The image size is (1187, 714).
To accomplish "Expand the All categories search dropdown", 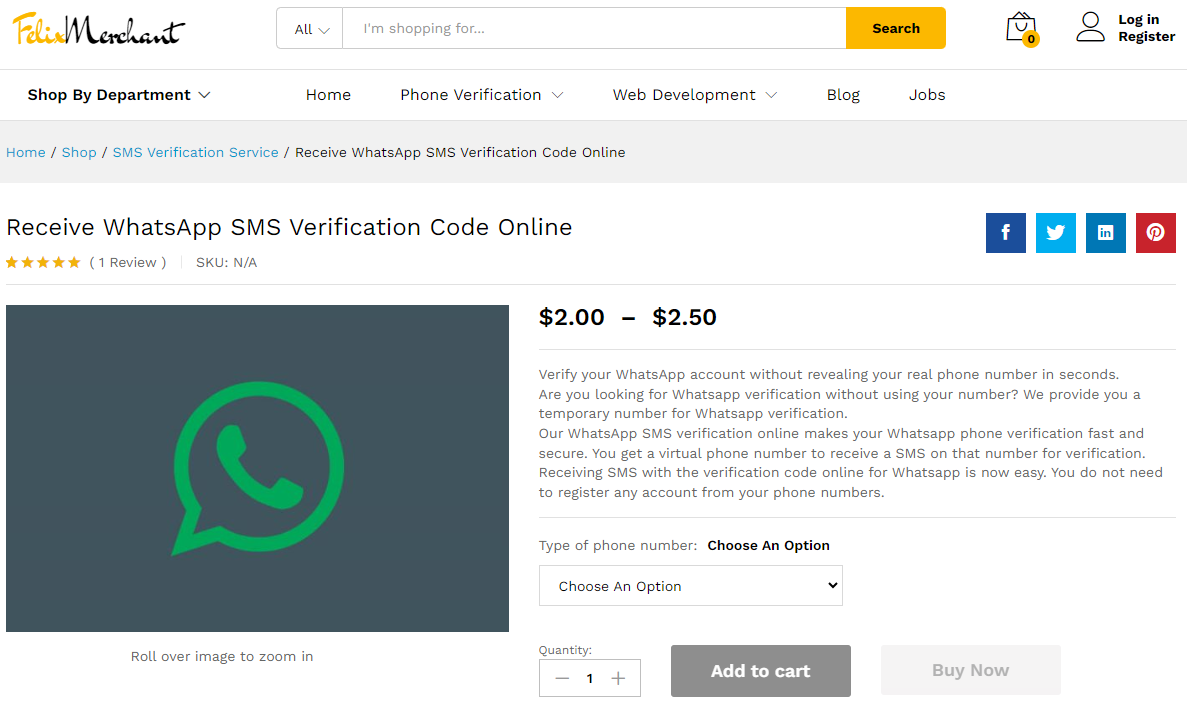I will [x=311, y=29].
